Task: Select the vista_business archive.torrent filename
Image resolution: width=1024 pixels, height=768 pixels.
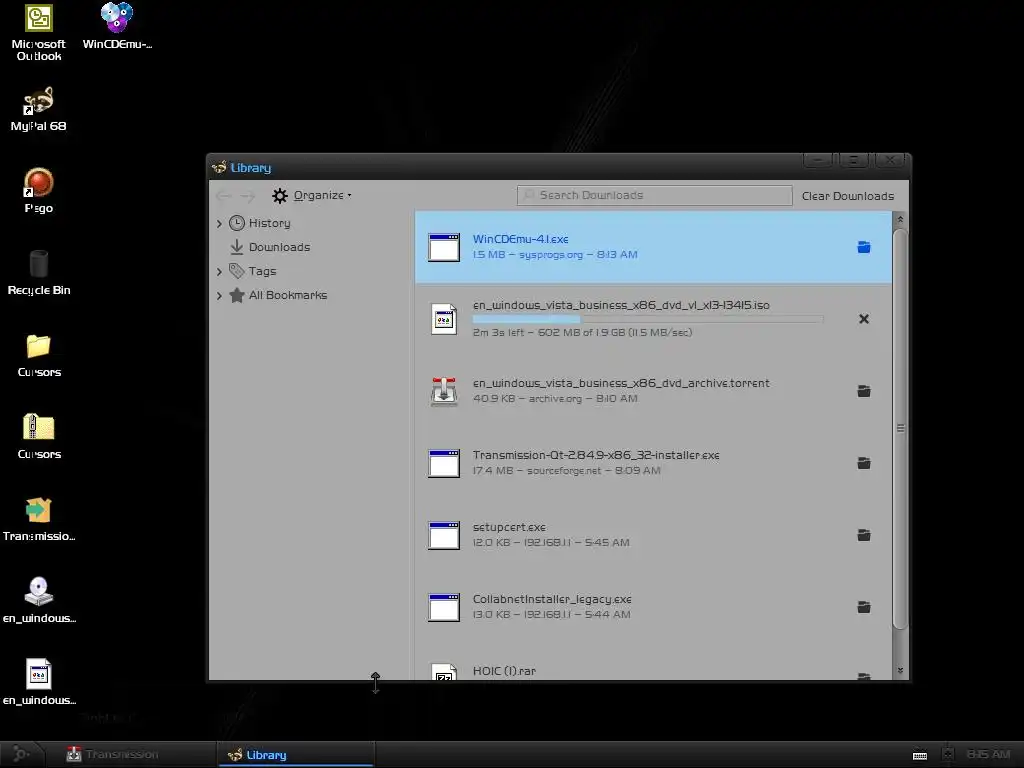Action: [x=621, y=383]
